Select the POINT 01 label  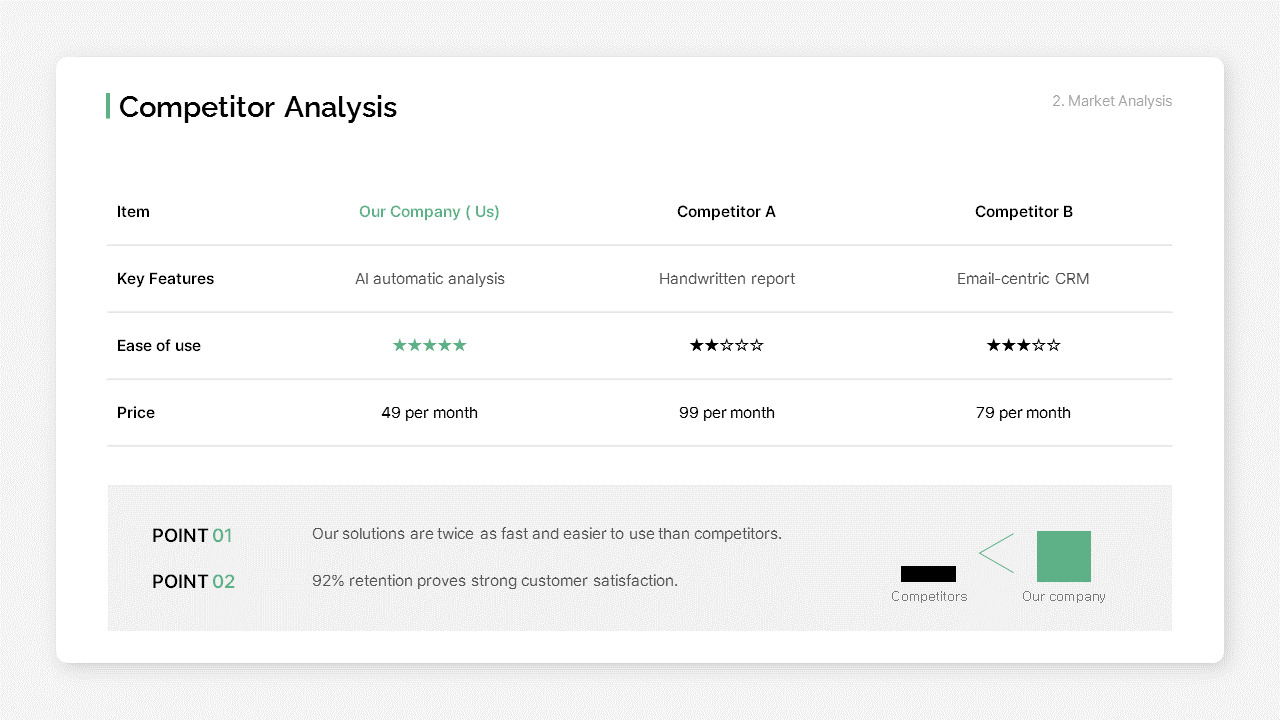(x=192, y=536)
